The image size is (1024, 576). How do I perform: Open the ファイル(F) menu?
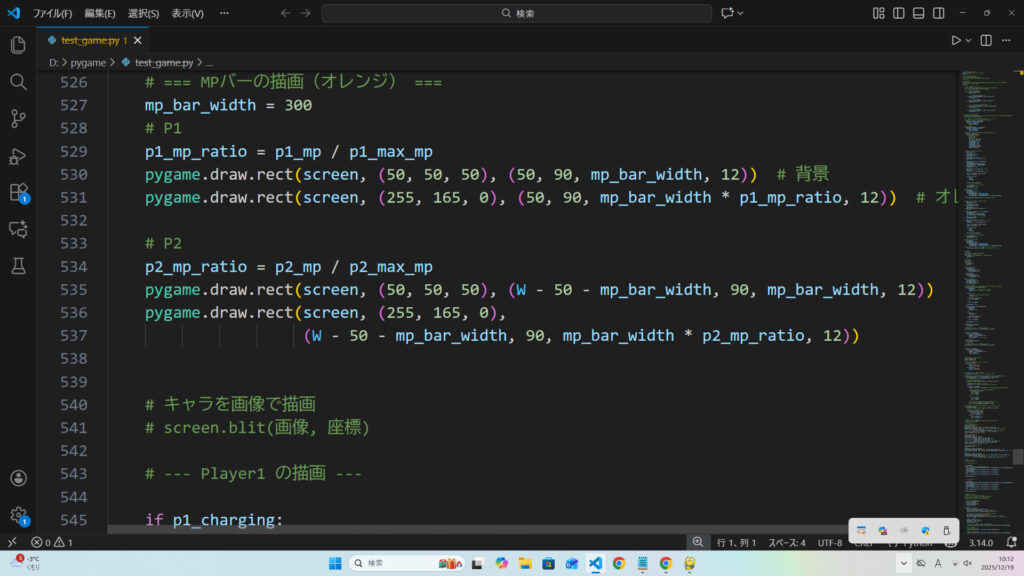(52, 13)
